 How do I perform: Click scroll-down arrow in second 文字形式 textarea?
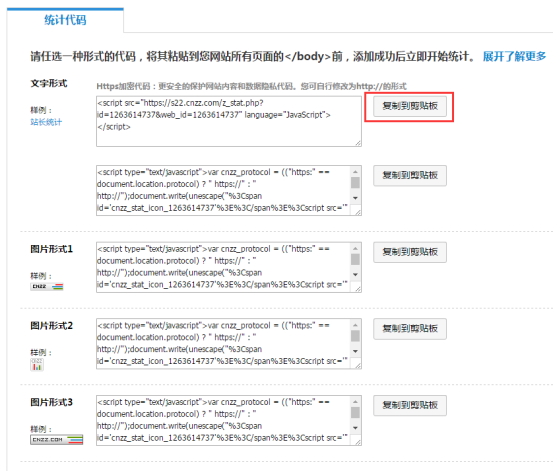[x=356, y=198]
